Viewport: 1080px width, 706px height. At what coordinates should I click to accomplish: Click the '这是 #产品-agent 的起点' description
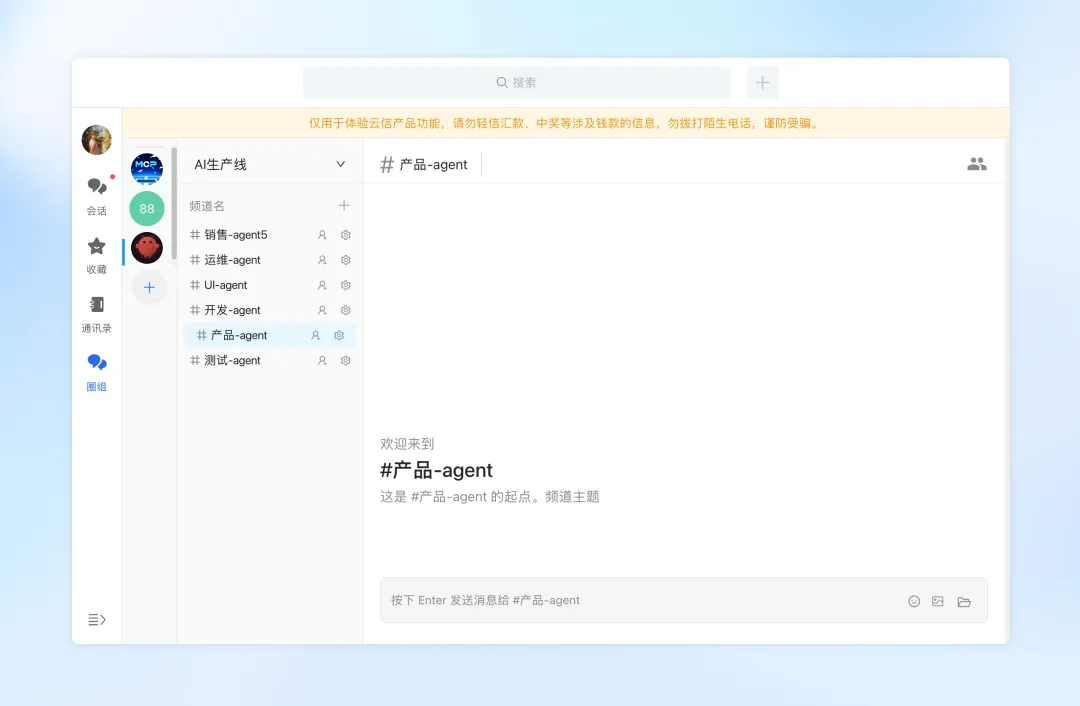coord(490,497)
